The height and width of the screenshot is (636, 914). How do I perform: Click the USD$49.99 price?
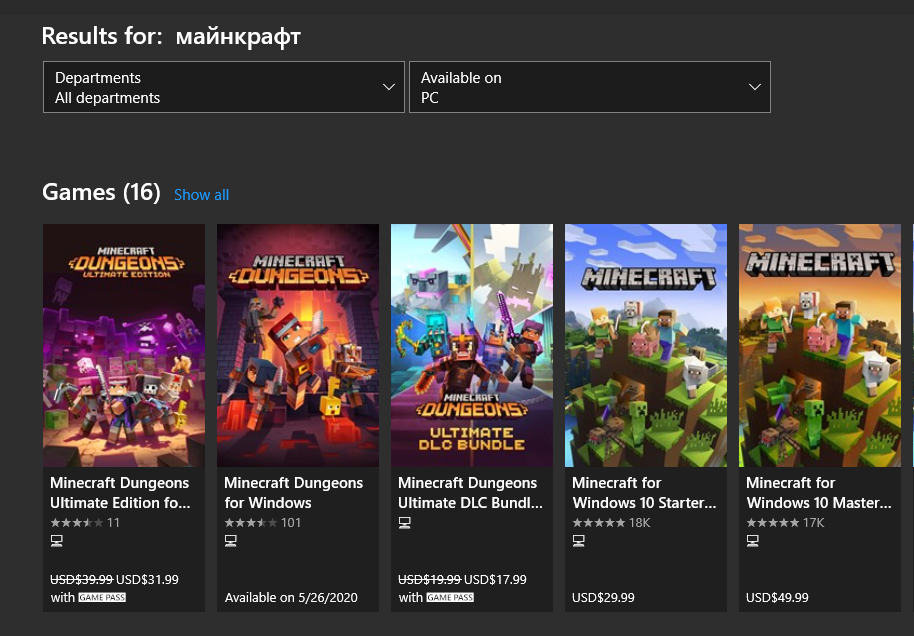(x=777, y=598)
